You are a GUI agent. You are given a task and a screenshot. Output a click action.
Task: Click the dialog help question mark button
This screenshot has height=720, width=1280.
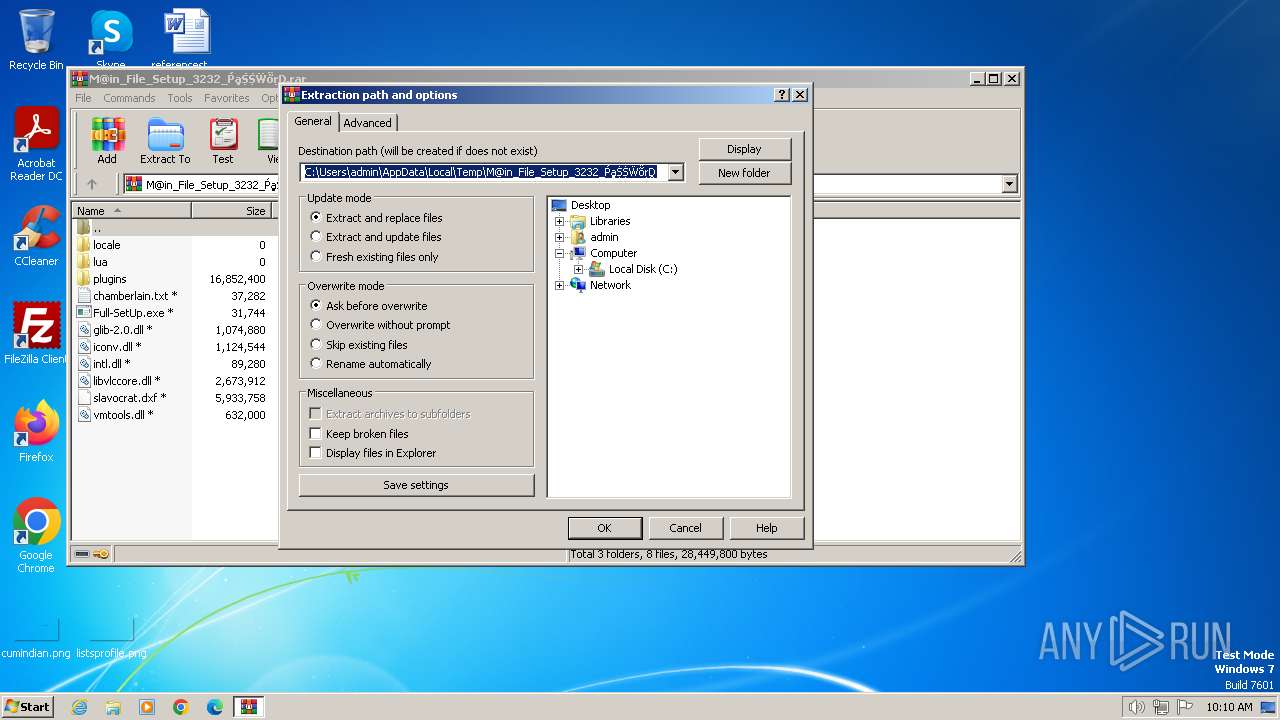(782, 95)
